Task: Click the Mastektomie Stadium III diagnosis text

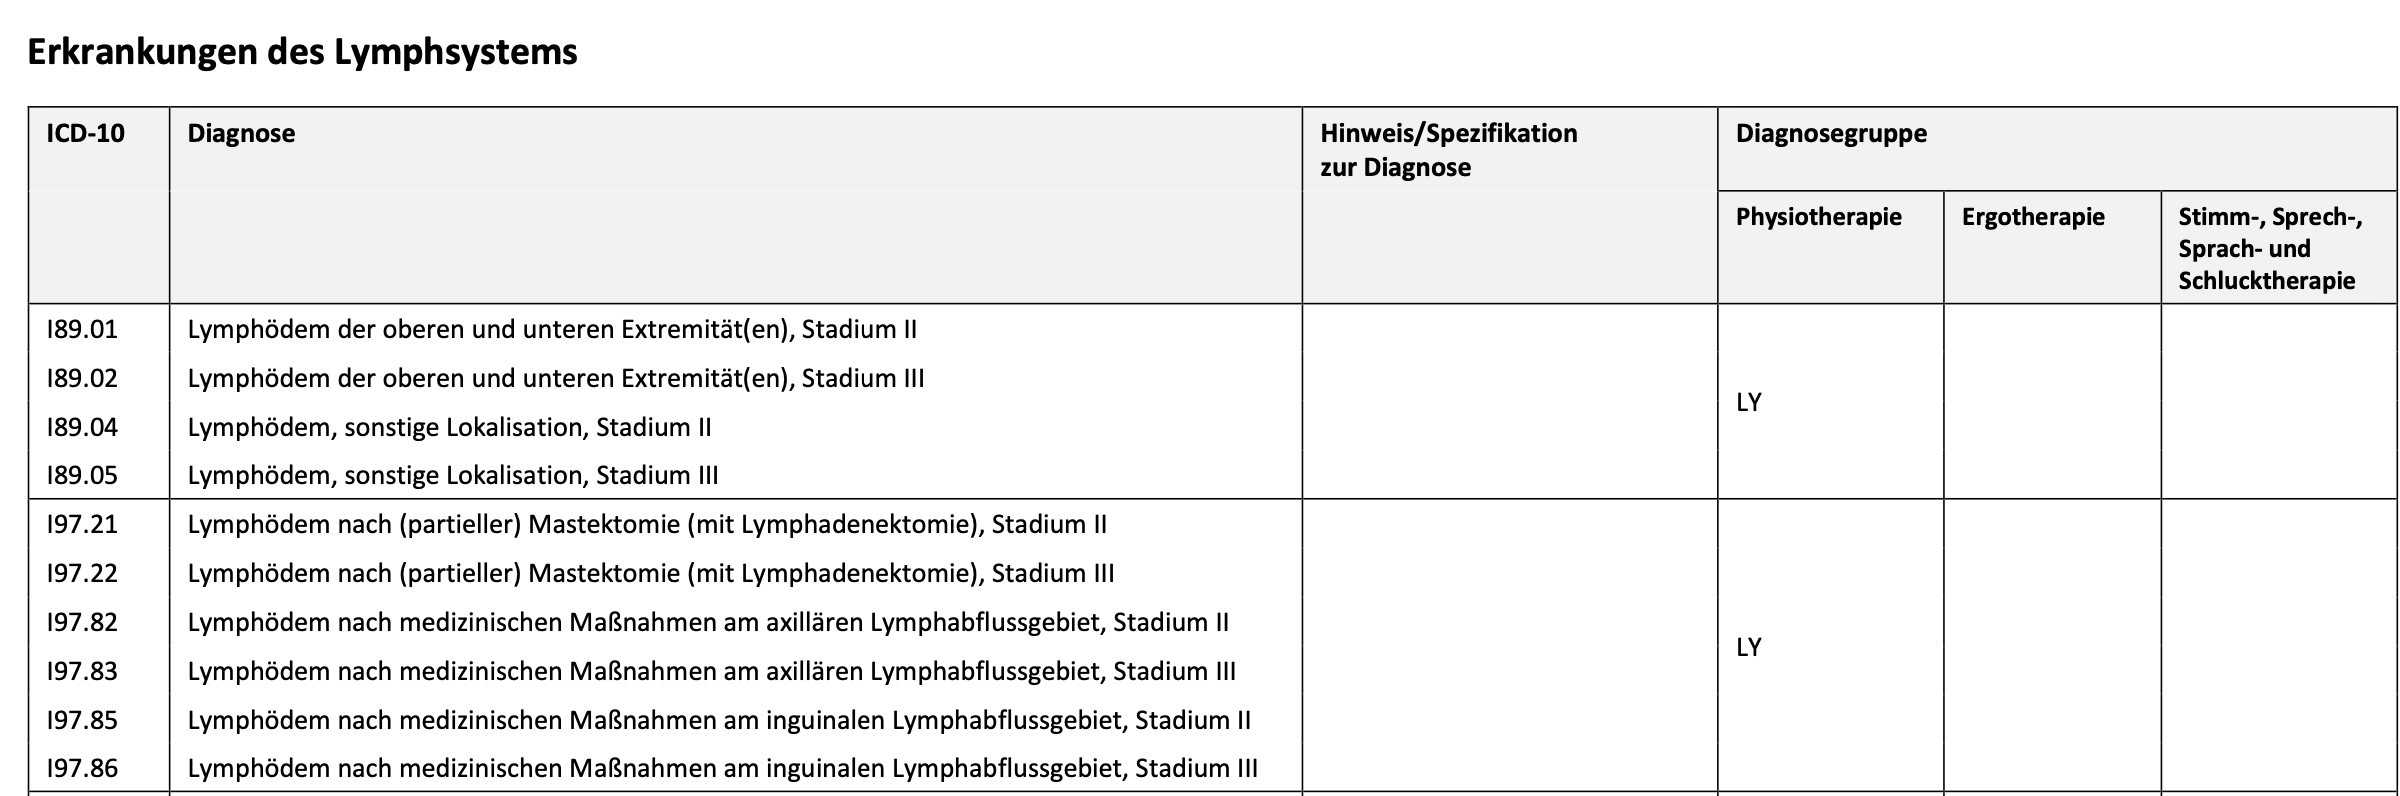Action: point(650,573)
